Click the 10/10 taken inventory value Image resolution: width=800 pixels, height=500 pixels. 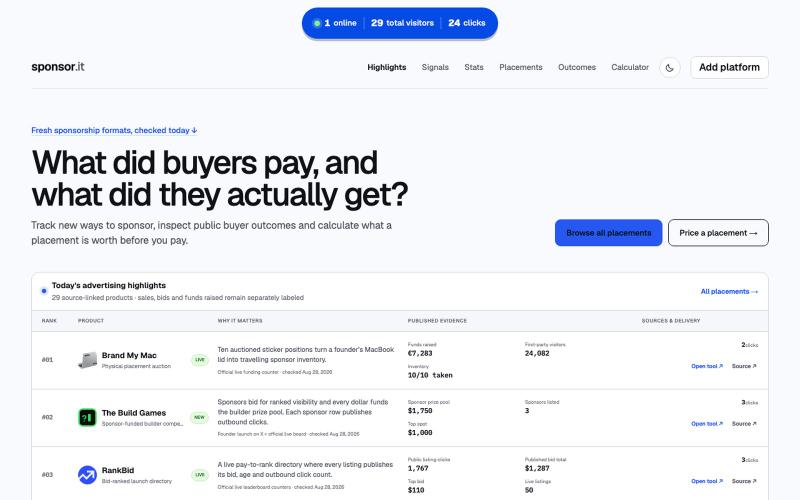click(430, 375)
